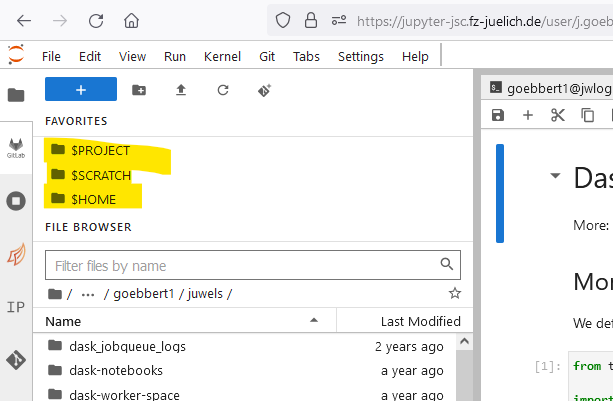Open the Help menu
Screen dimensions: 613x401
(x=415, y=57)
